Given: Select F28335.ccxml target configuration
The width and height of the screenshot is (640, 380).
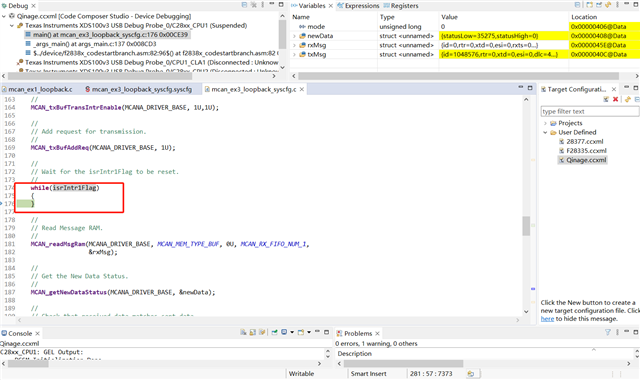Looking at the screenshot, I should [x=582, y=151].
